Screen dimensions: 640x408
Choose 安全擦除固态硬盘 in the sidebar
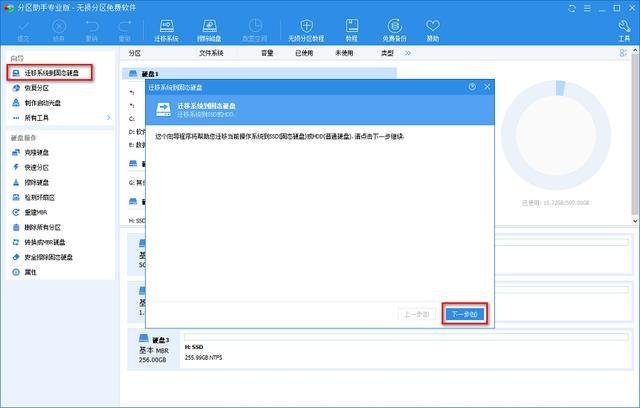(x=42, y=257)
